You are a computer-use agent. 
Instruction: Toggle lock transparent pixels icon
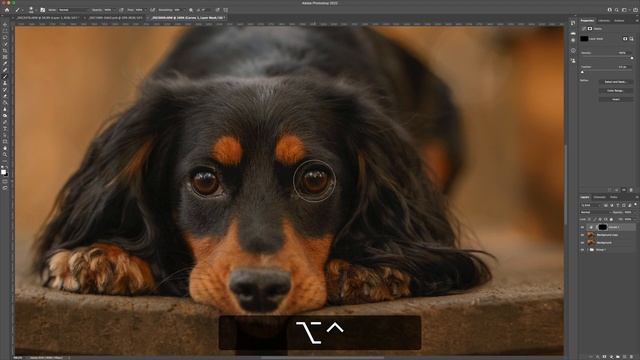[589, 219]
